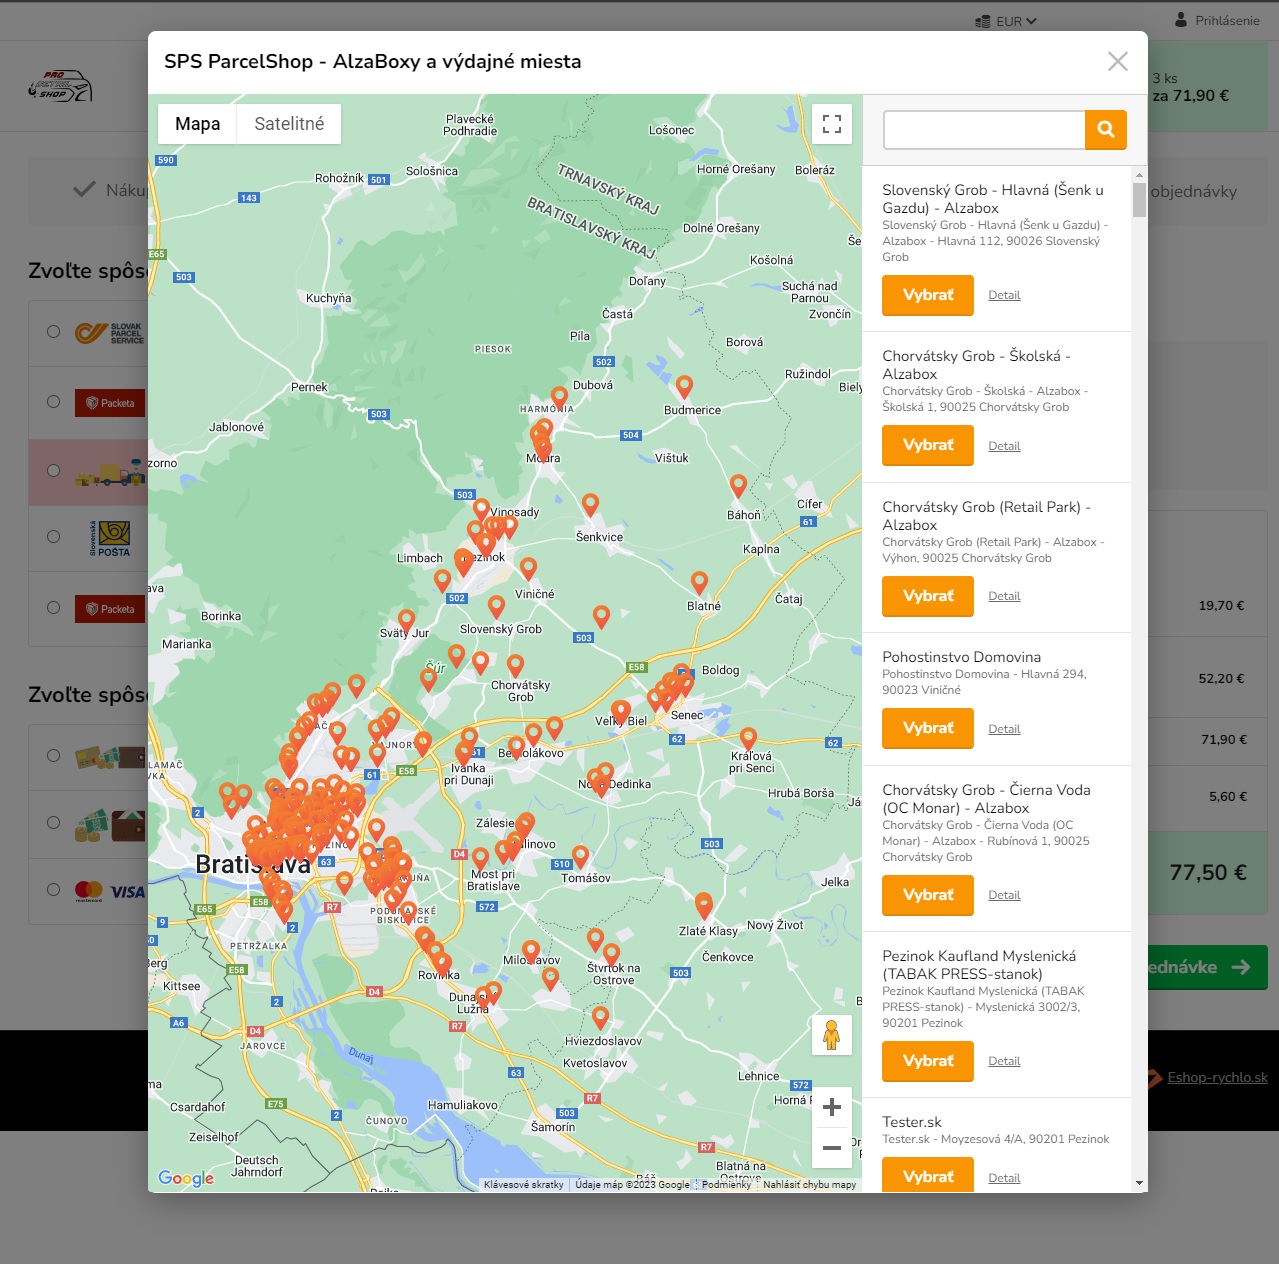Click the Slovenská pošta logo
This screenshot has height=1264, width=1279.
tap(109, 538)
